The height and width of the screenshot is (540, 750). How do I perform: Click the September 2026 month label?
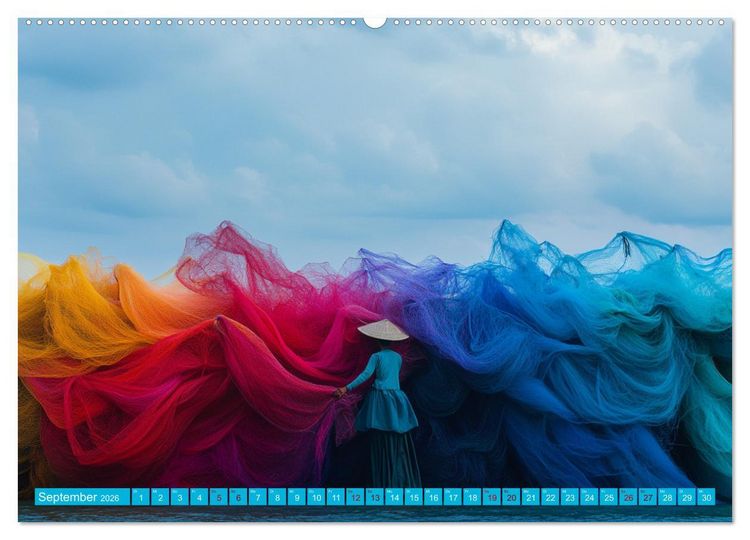pyautogui.click(x=82, y=497)
